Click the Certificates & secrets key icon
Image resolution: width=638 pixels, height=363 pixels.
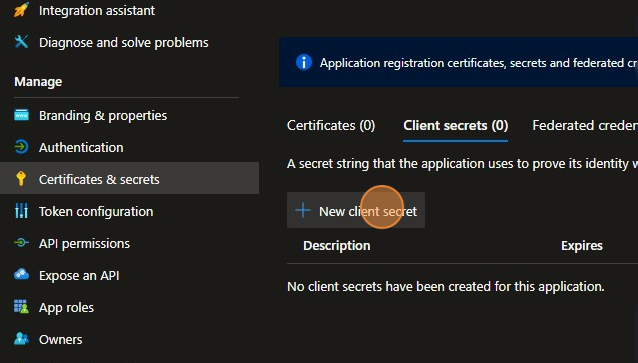21,179
